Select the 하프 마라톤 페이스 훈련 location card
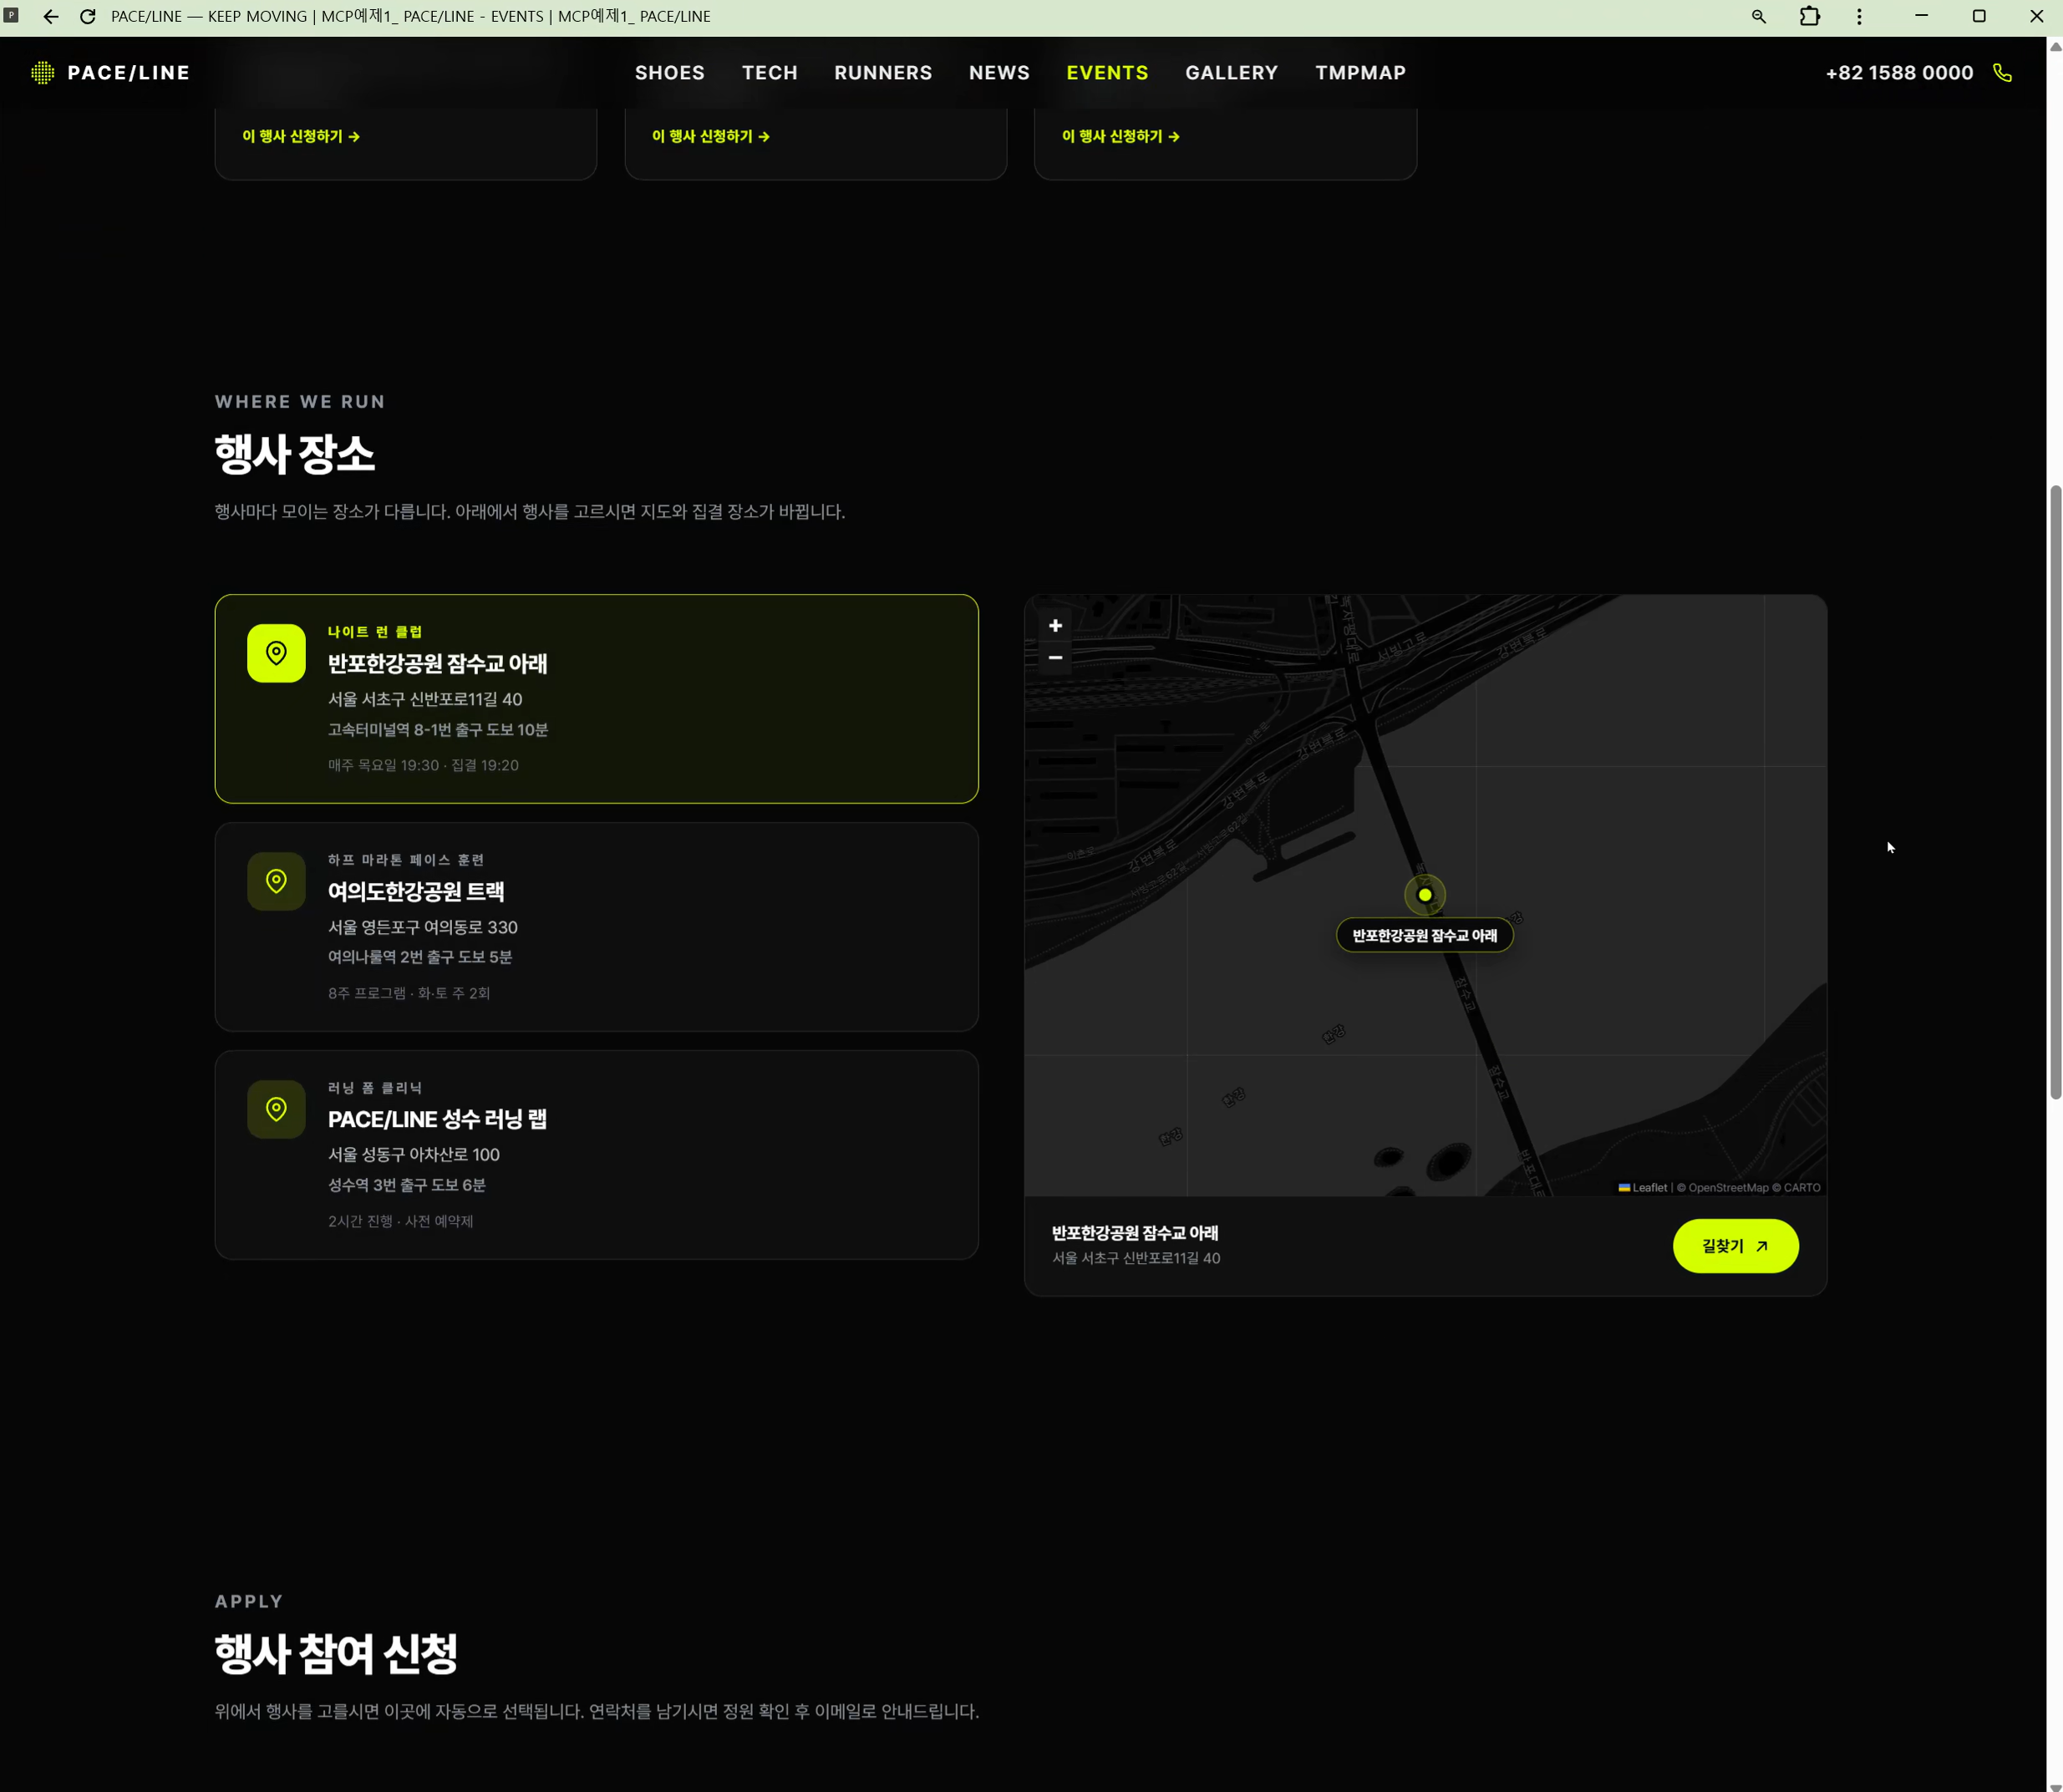Viewport: 2063px width, 1792px height. point(596,927)
